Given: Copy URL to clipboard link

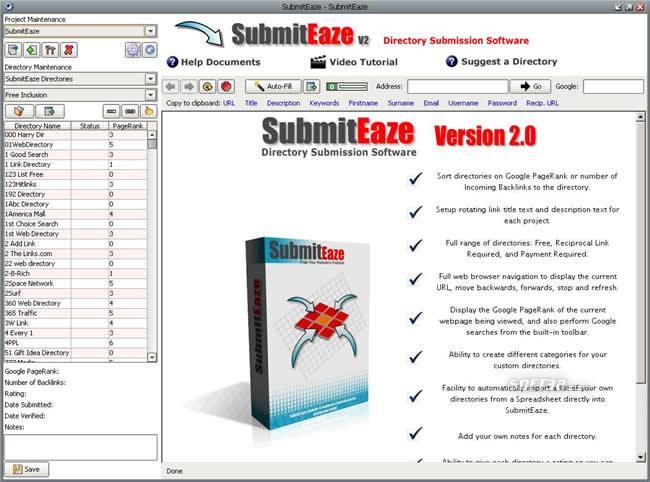Looking at the screenshot, I should tap(229, 103).
